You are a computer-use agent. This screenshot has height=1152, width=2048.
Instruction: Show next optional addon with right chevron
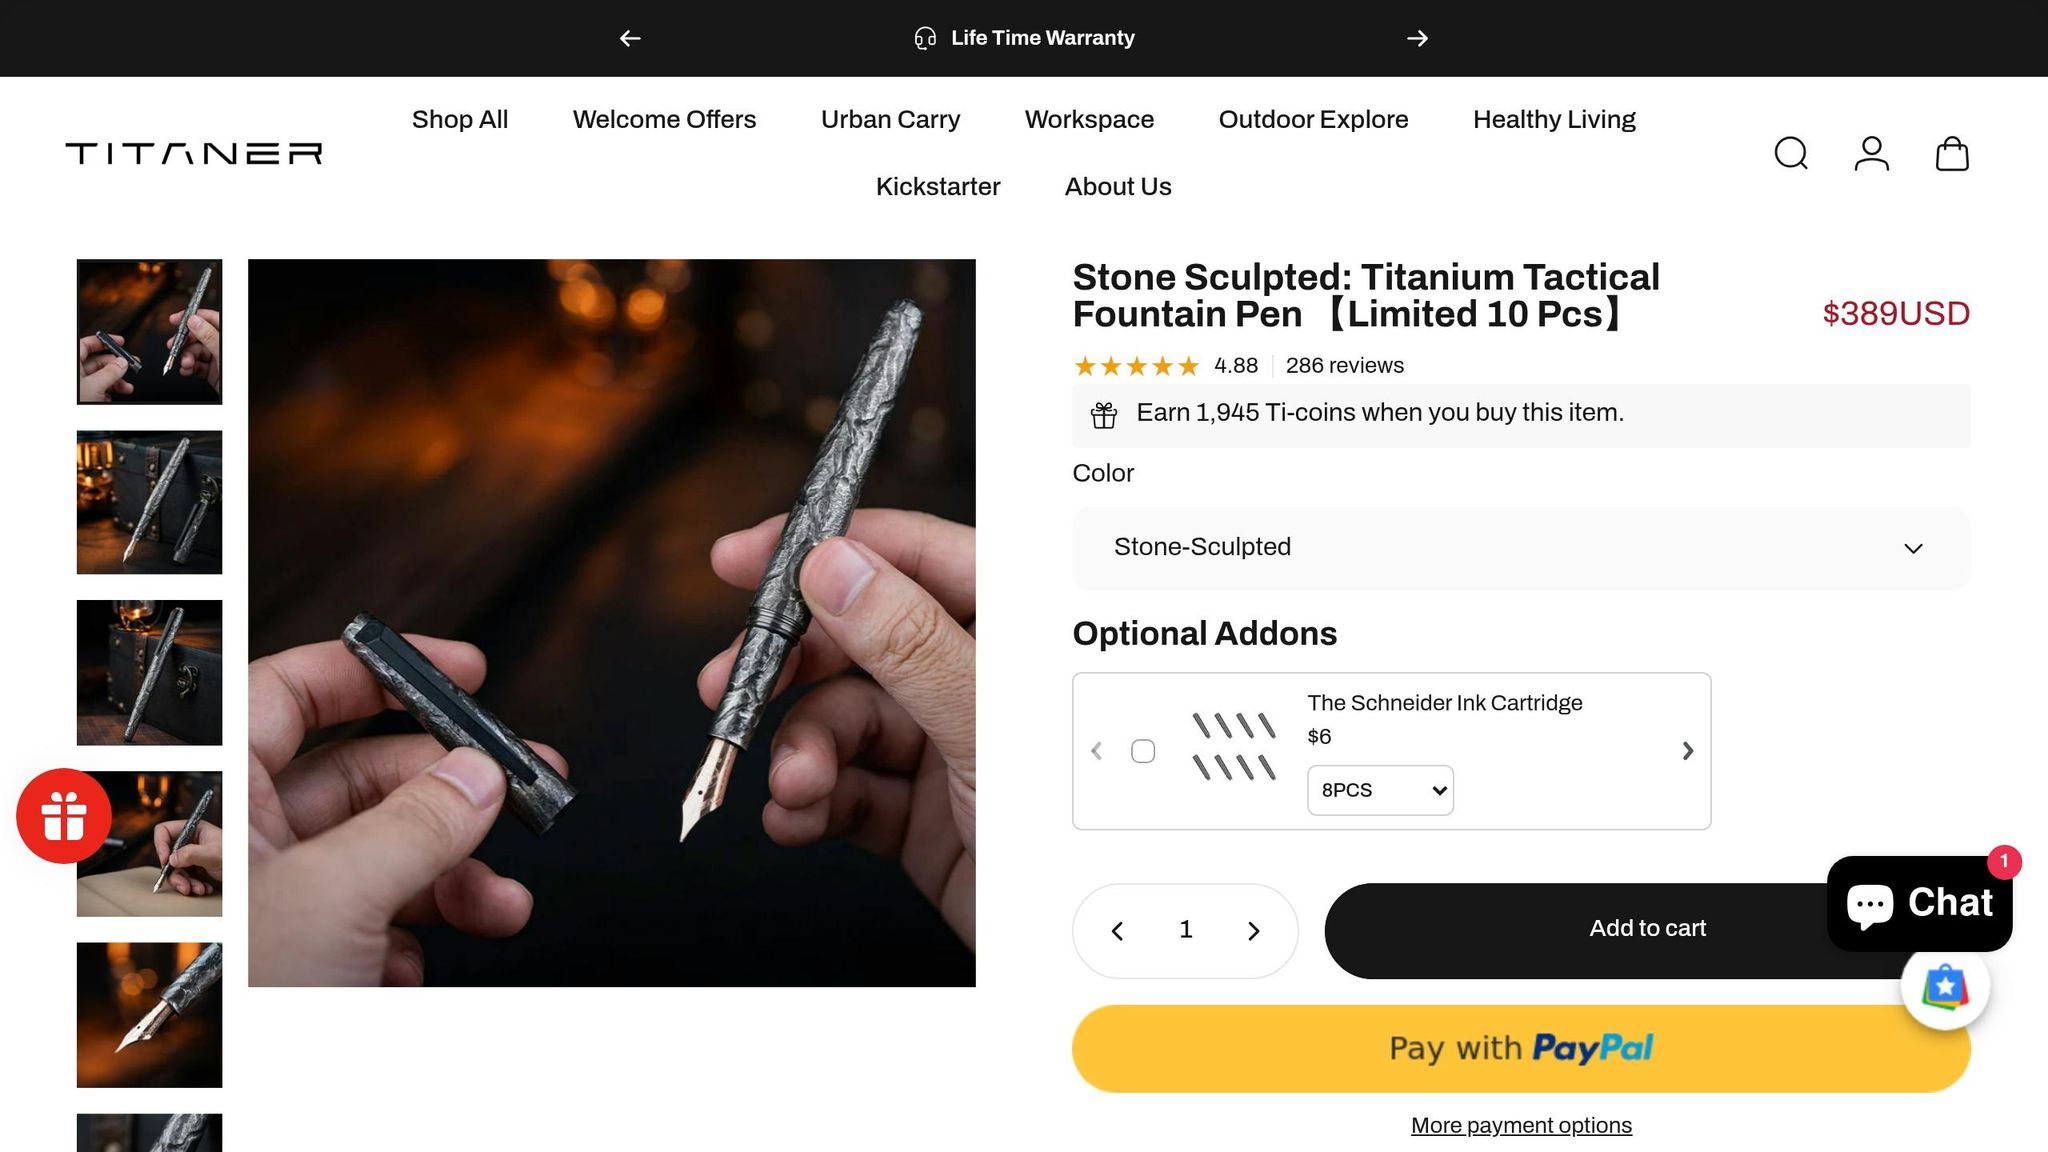click(x=1687, y=751)
